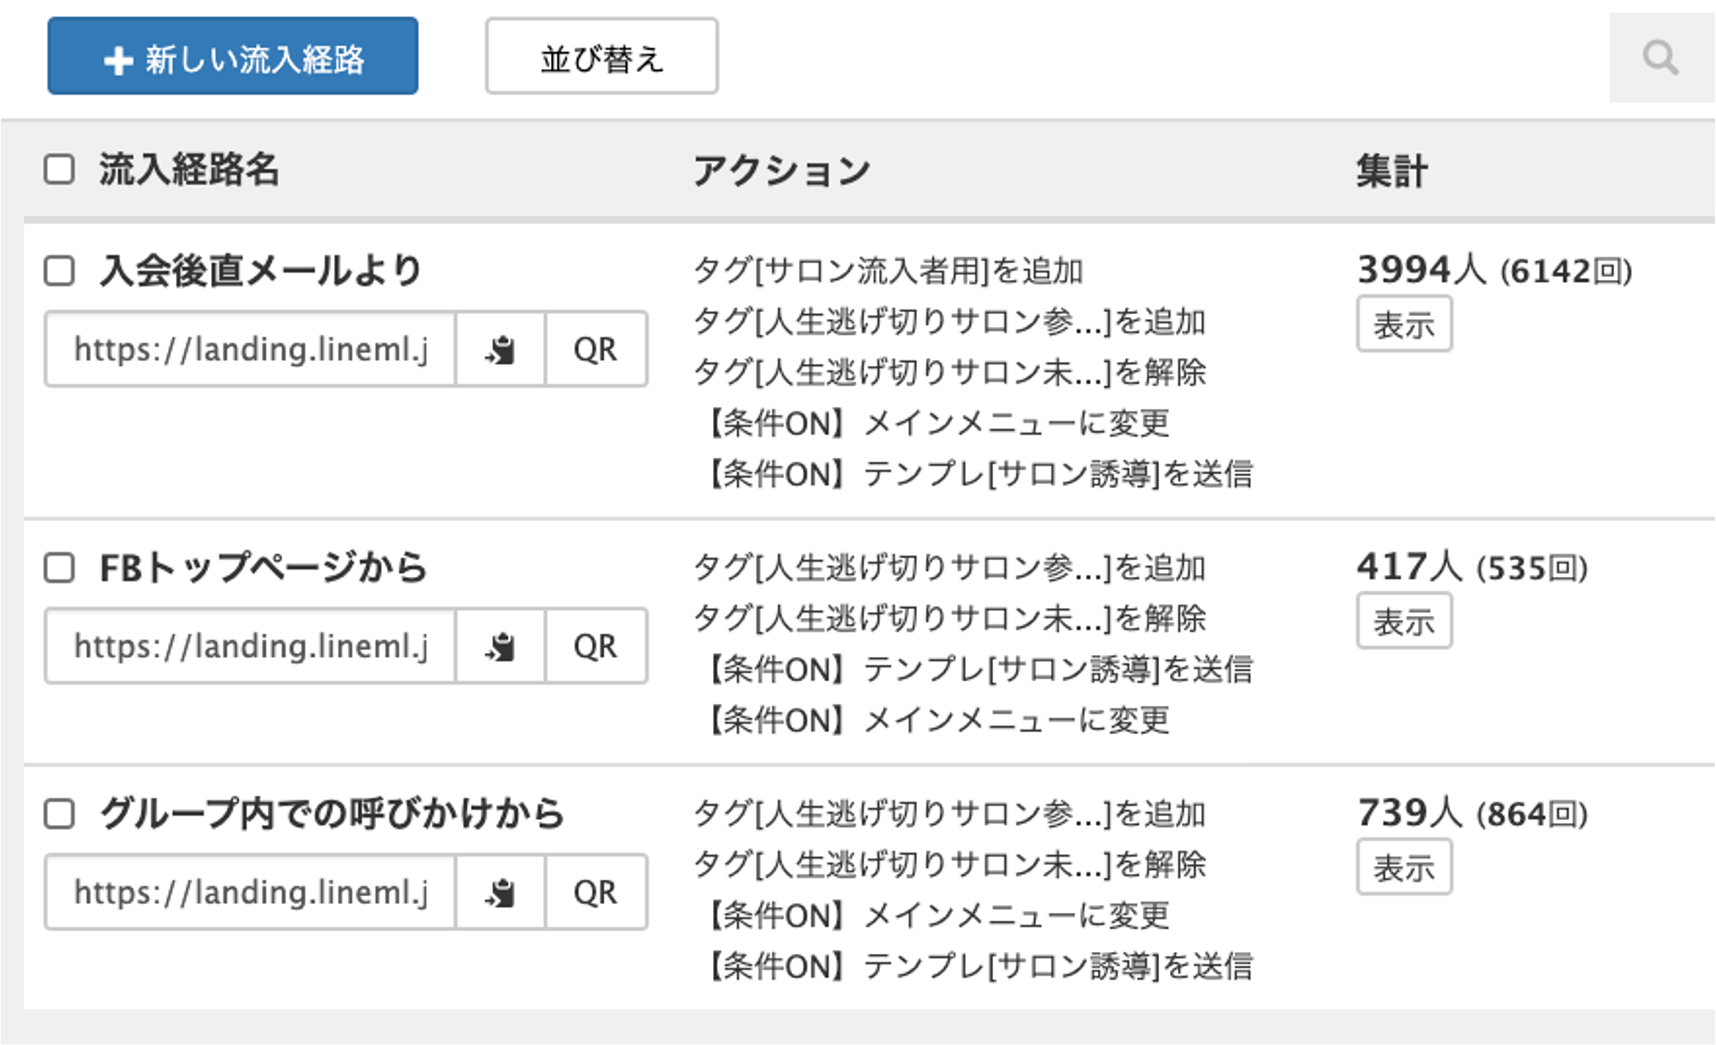Click the 集計 column header
Viewport: 1716px width, 1045px height.
click(1392, 170)
